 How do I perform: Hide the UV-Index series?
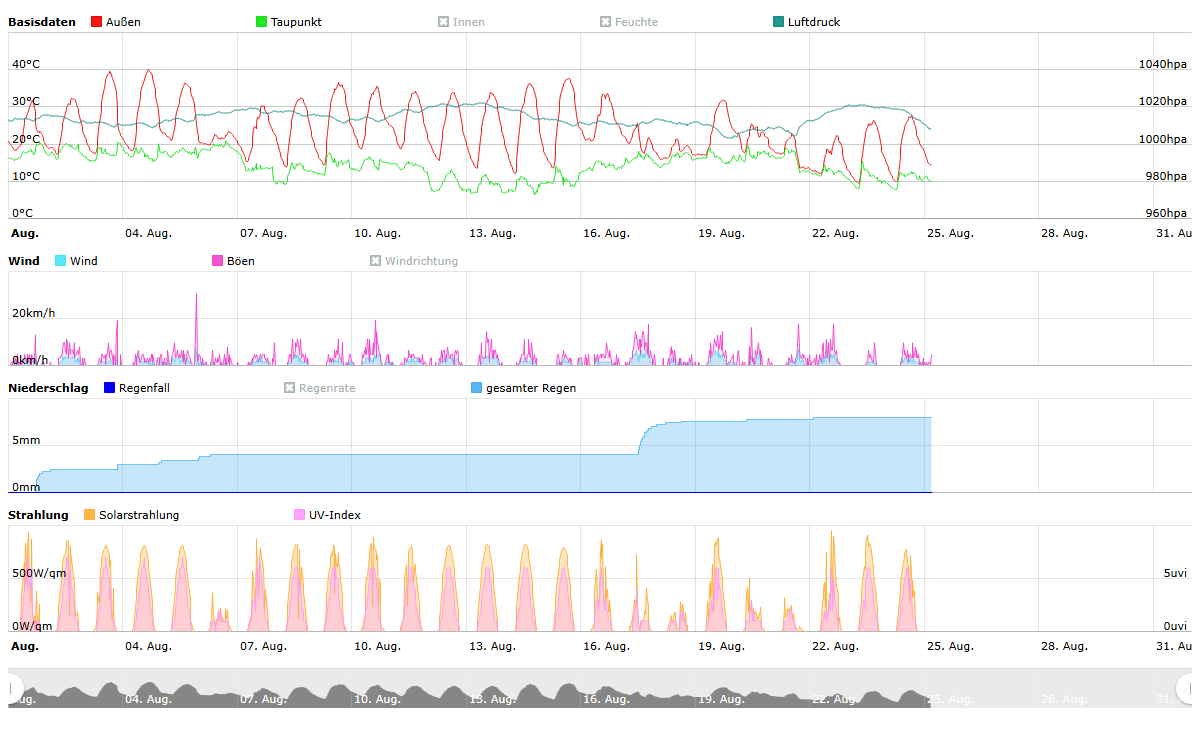327,515
